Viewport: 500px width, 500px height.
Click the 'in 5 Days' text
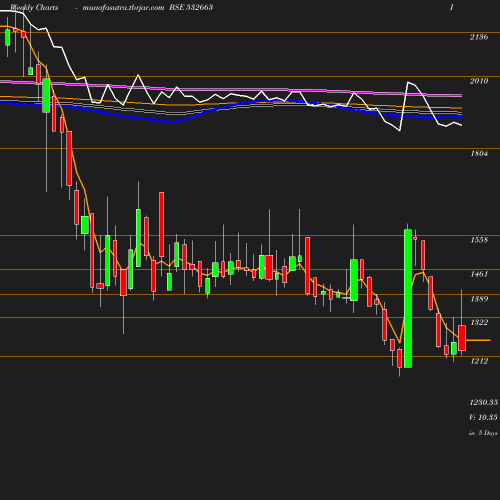click(x=483, y=433)
